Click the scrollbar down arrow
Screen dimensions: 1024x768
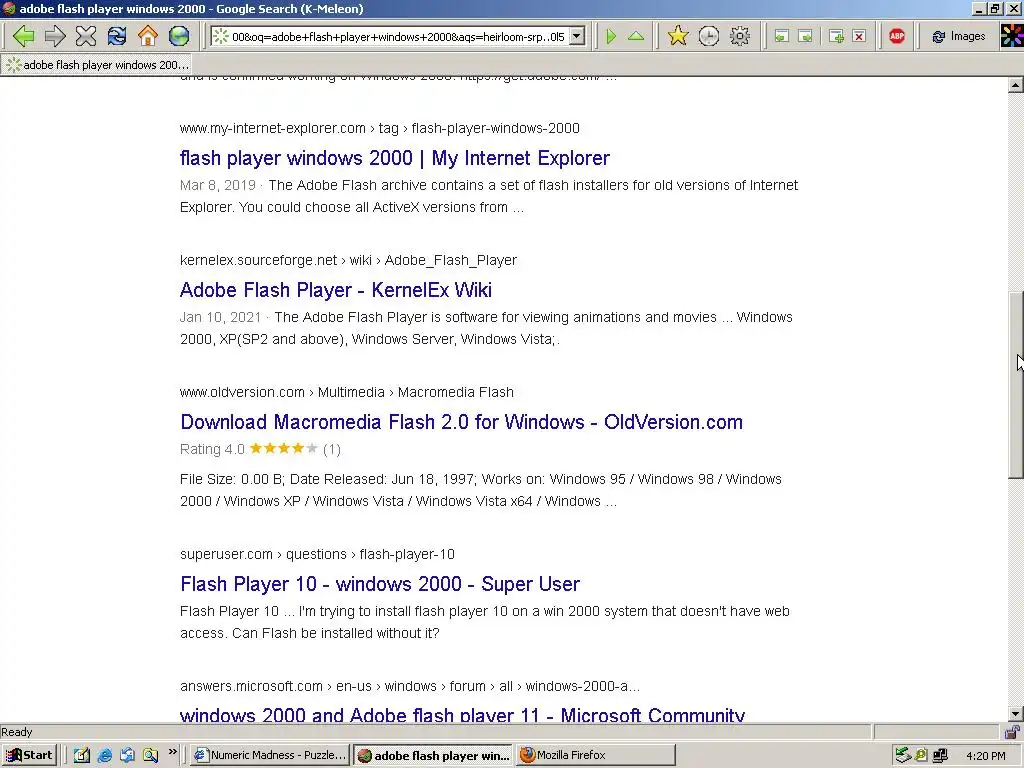click(x=1016, y=714)
